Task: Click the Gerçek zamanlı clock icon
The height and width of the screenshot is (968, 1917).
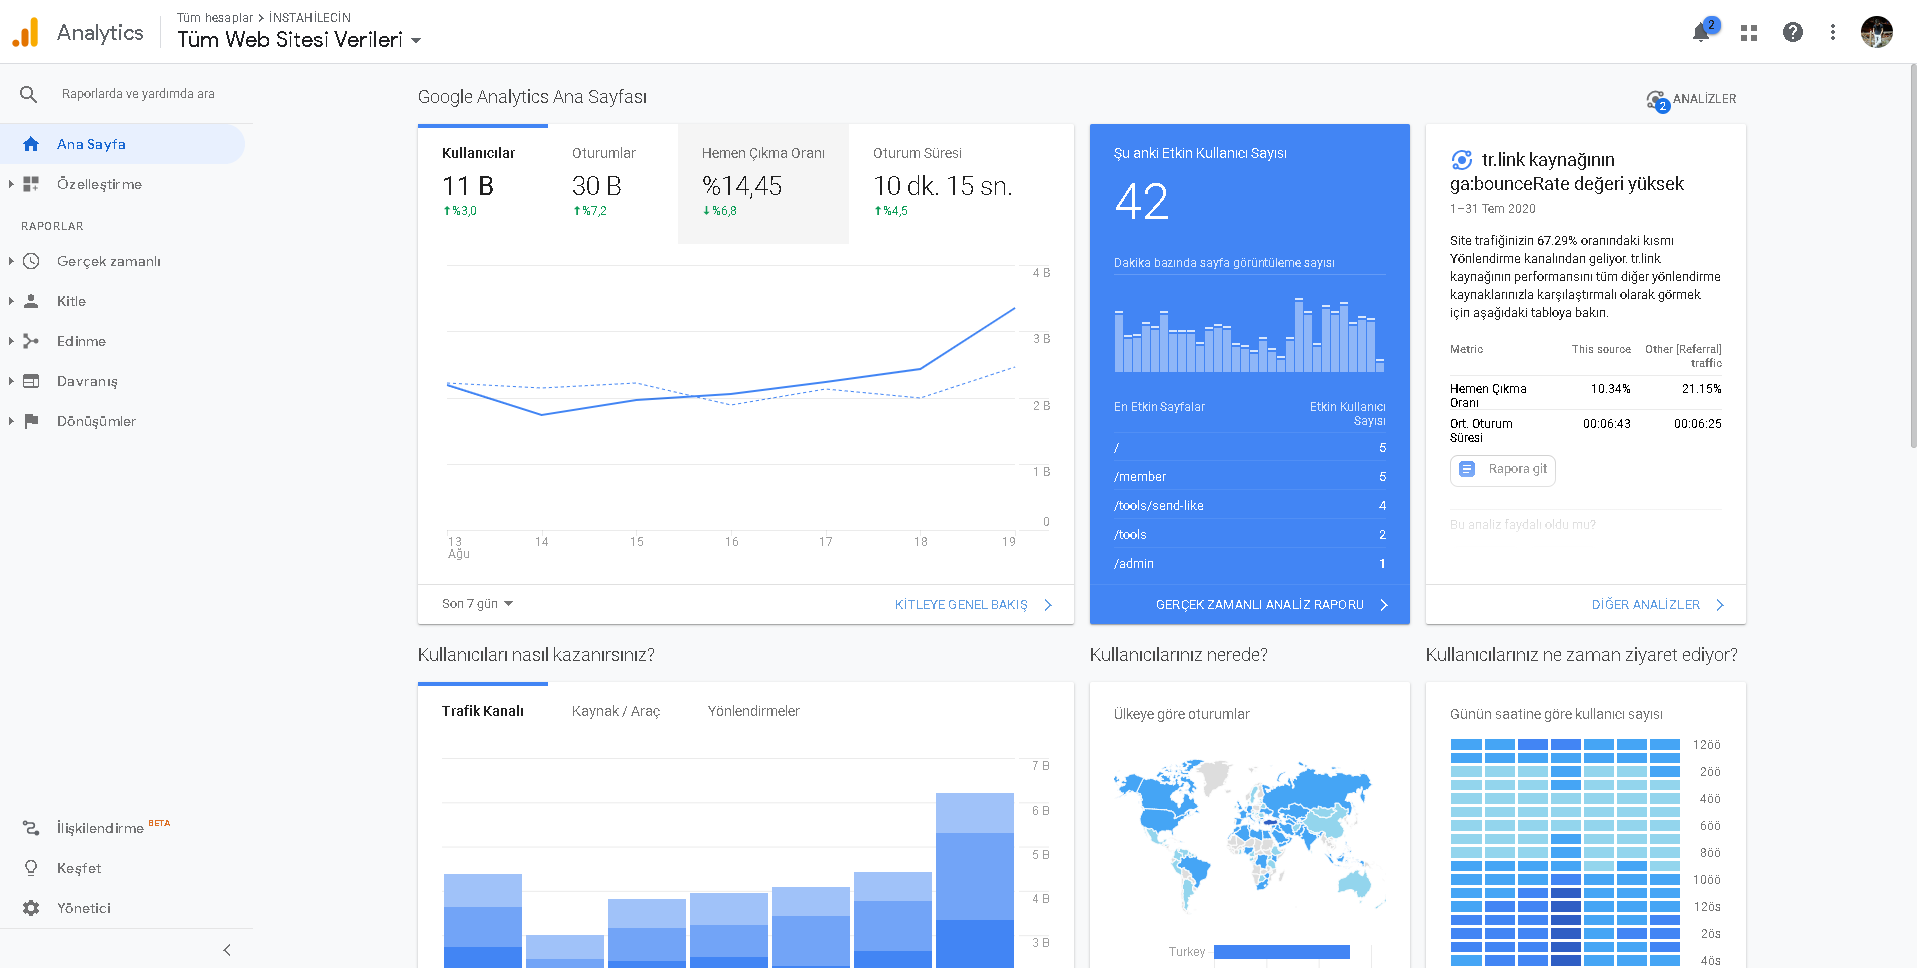Action: 31,261
